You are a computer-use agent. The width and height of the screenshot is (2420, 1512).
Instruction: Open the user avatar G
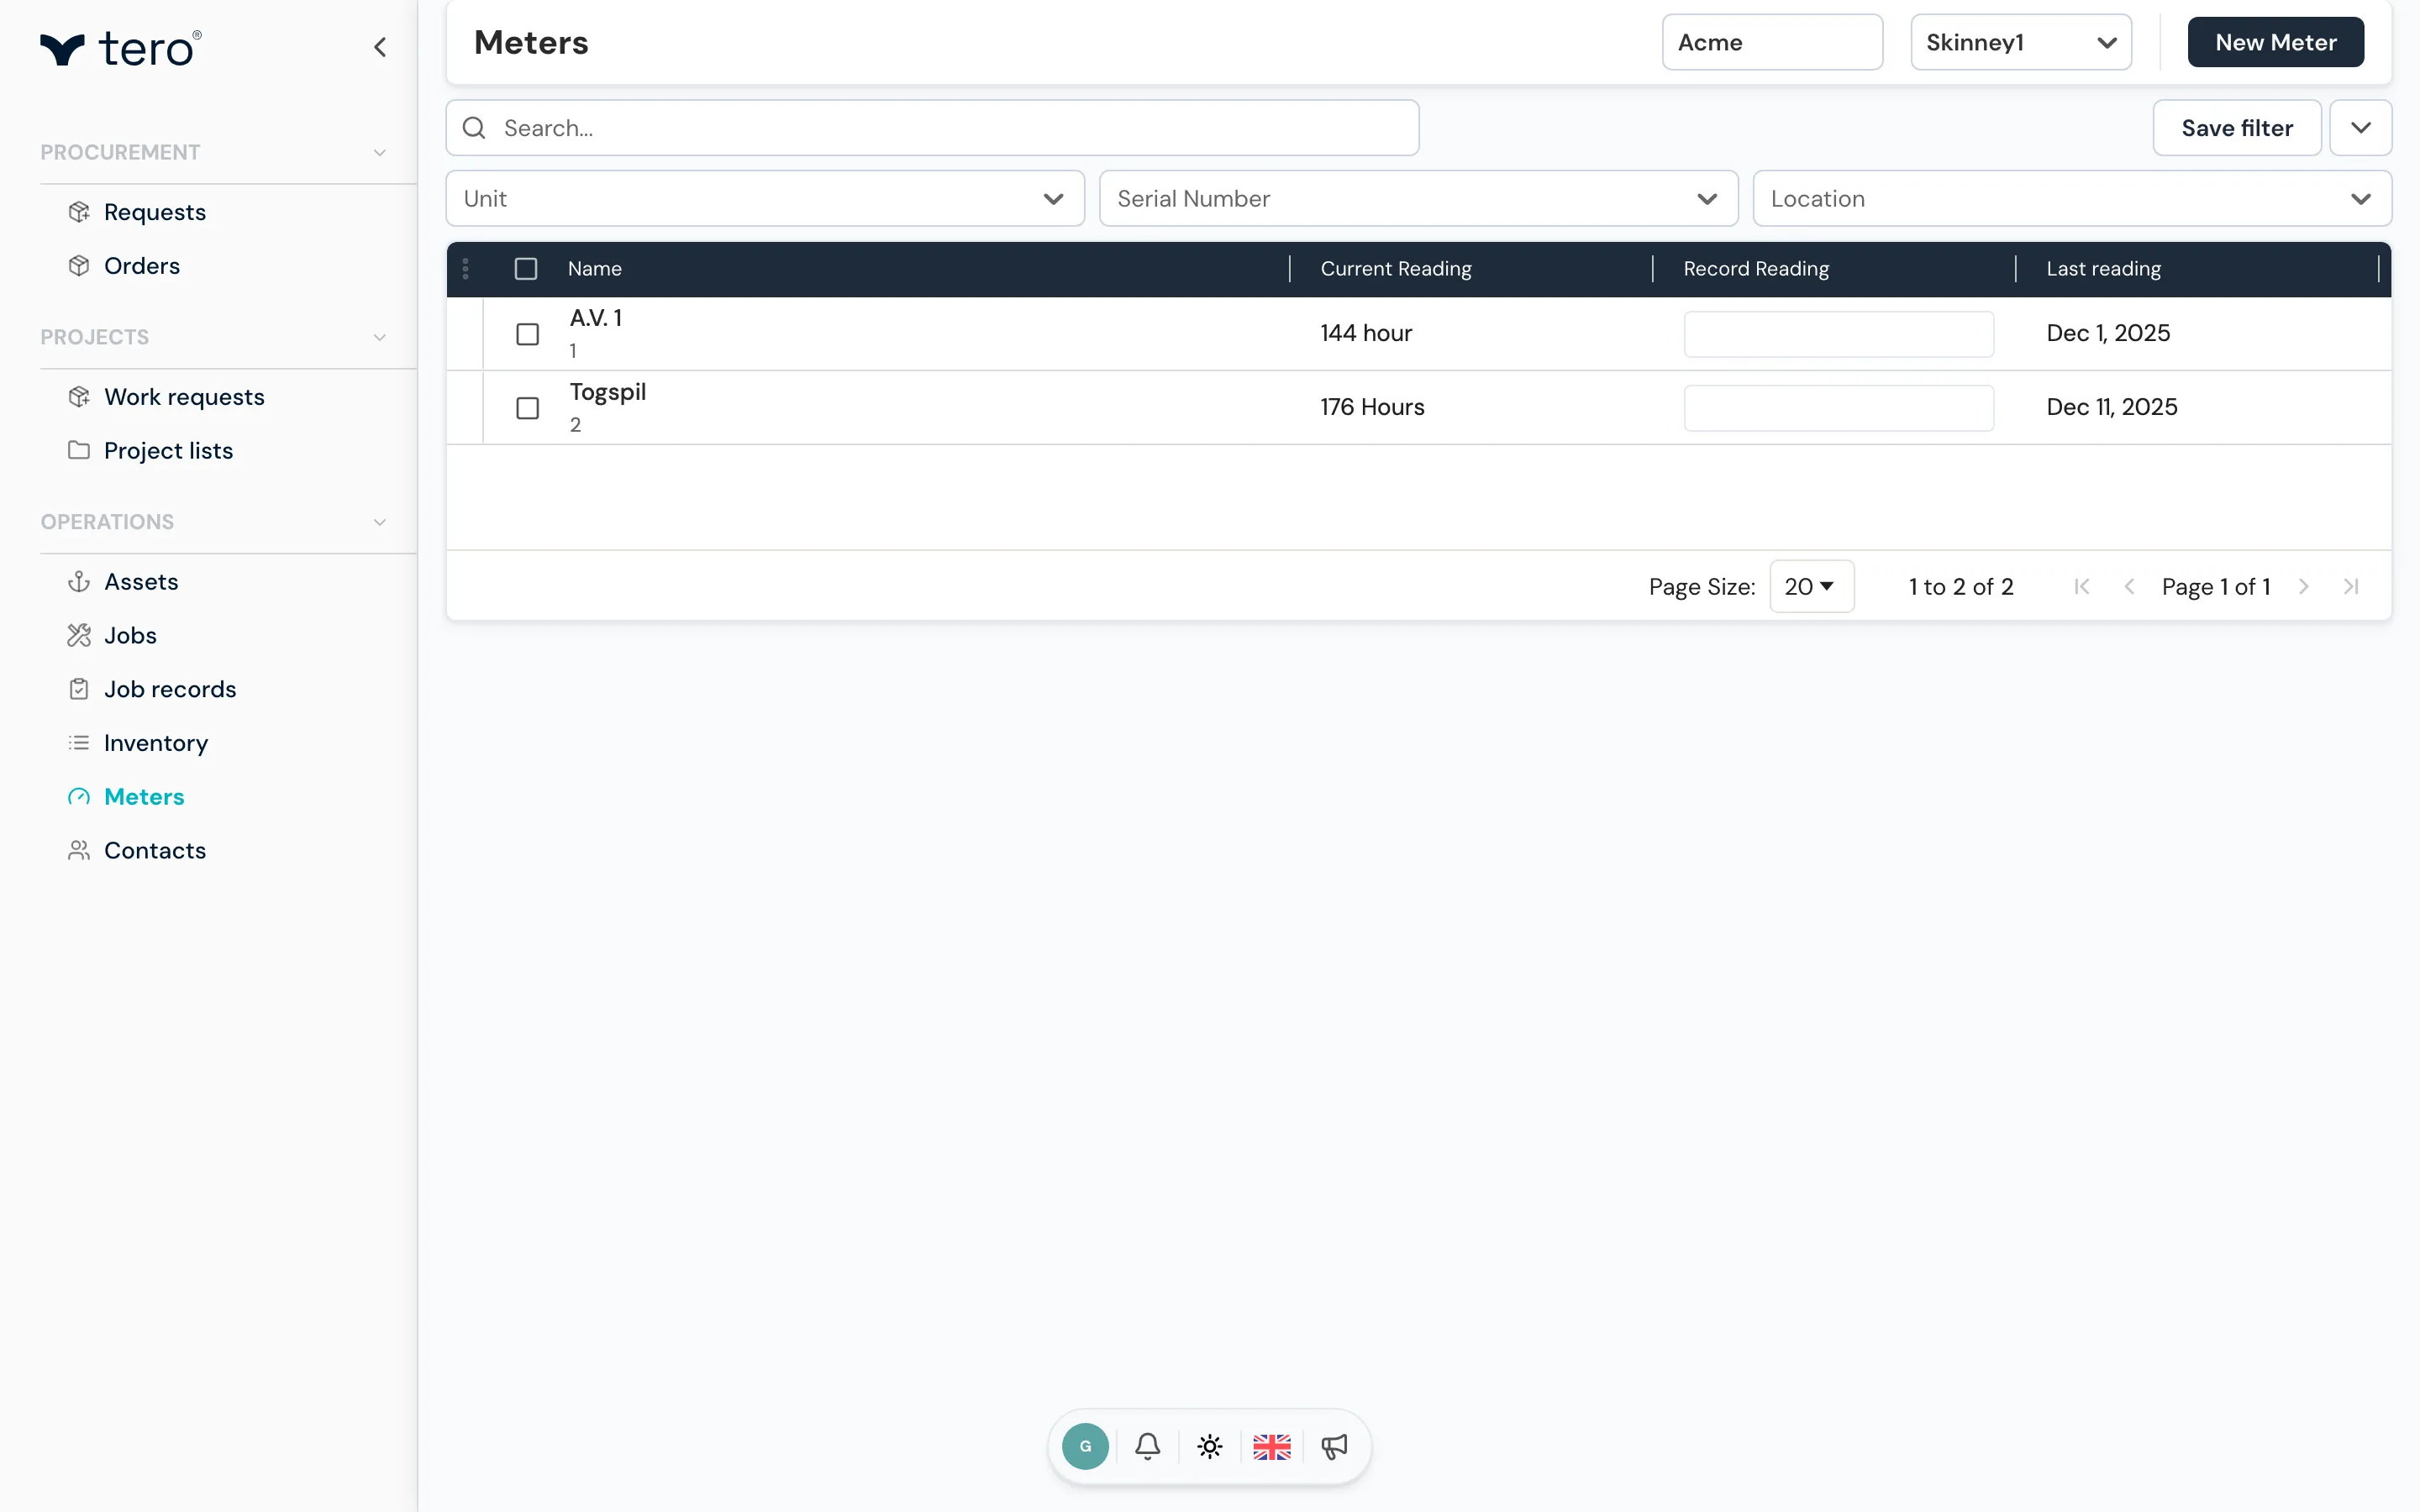(x=1085, y=1446)
